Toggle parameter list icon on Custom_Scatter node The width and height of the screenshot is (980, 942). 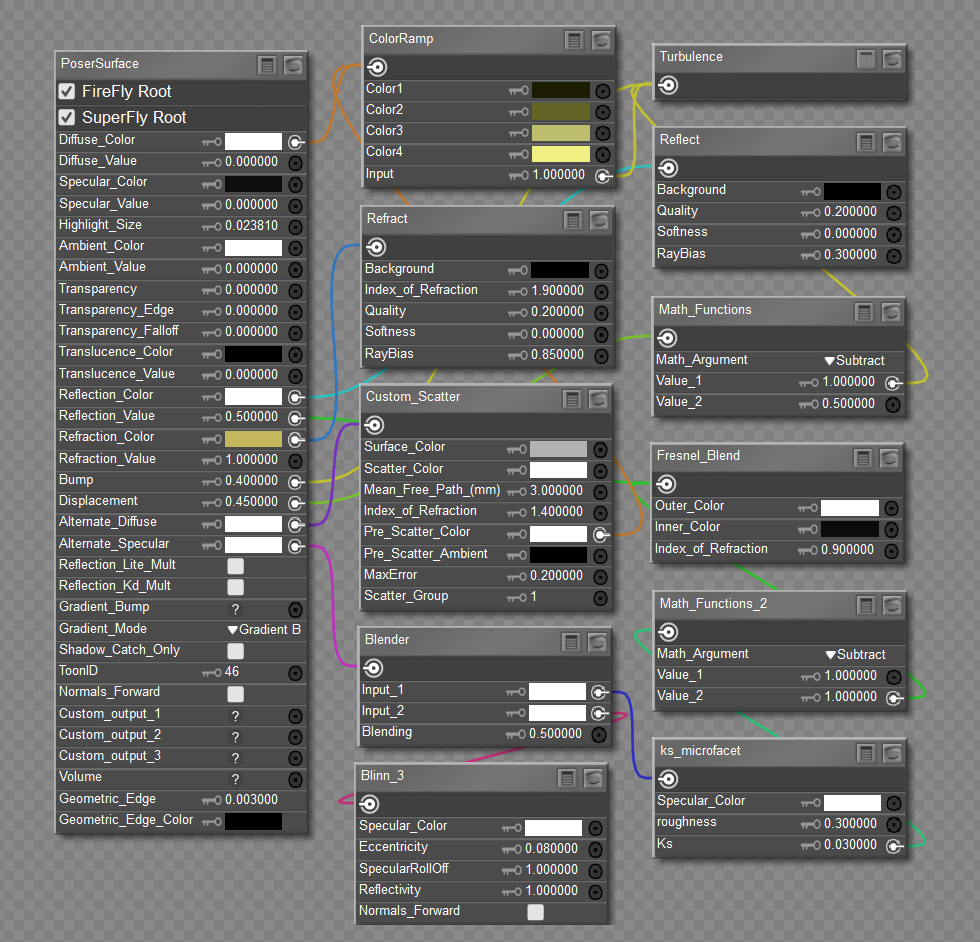(x=572, y=399)
